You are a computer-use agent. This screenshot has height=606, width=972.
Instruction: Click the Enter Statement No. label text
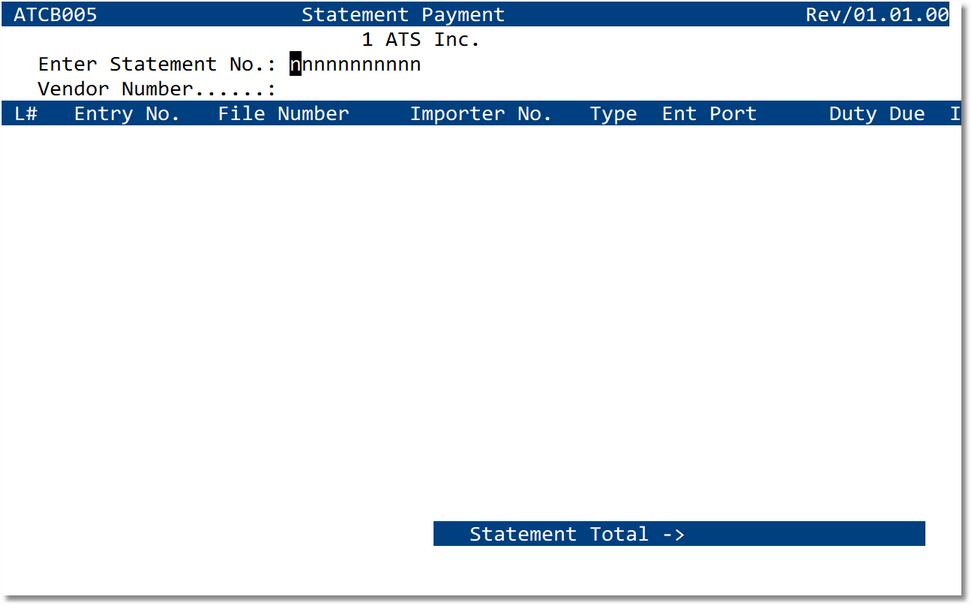(160, 64)
